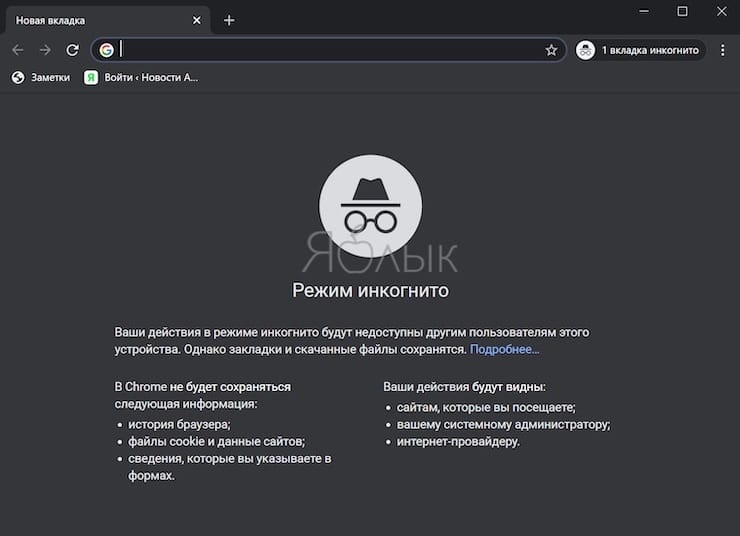Click the large incognito hat-and-glasses logo

coord(370,206)
